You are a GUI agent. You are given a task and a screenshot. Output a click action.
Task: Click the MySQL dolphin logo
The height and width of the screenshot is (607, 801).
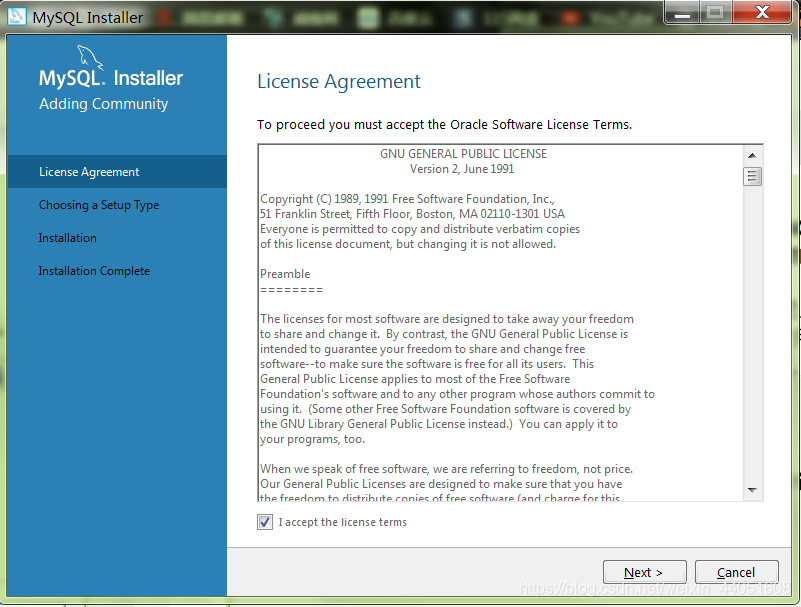pyautogui.click(x=90, y=57)
